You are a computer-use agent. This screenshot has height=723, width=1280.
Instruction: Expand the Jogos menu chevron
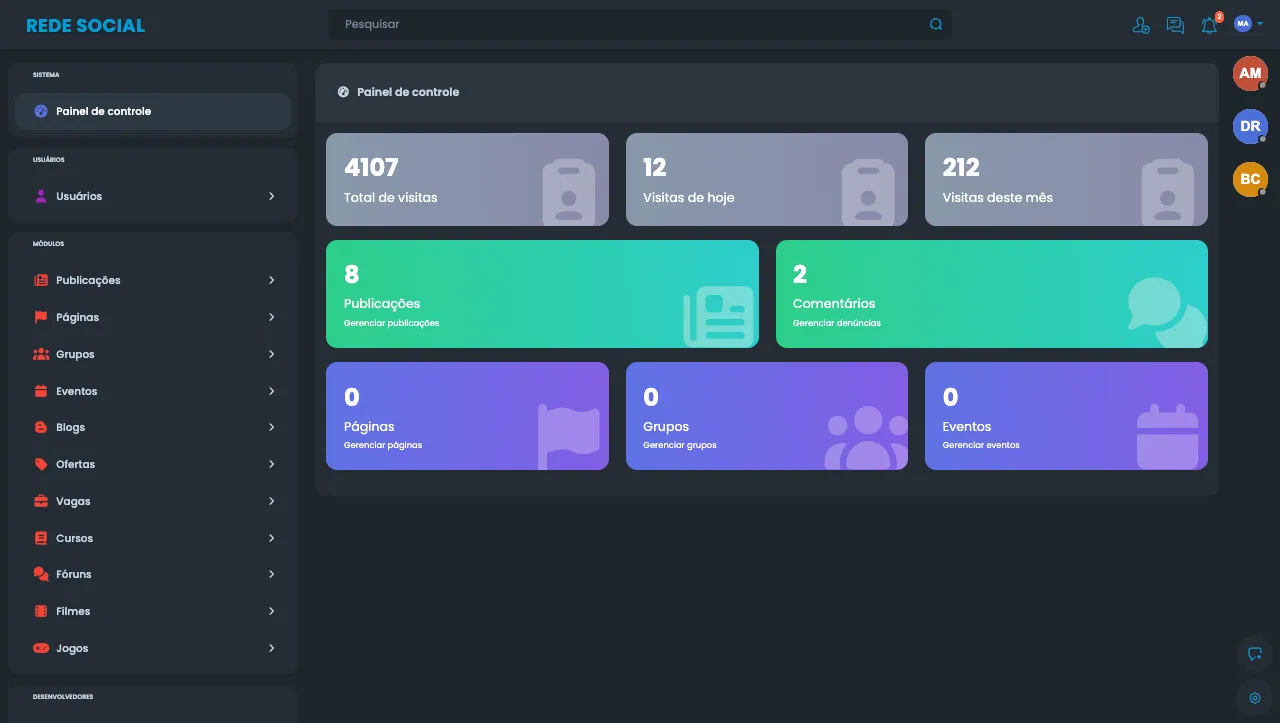tap(271, 648)
